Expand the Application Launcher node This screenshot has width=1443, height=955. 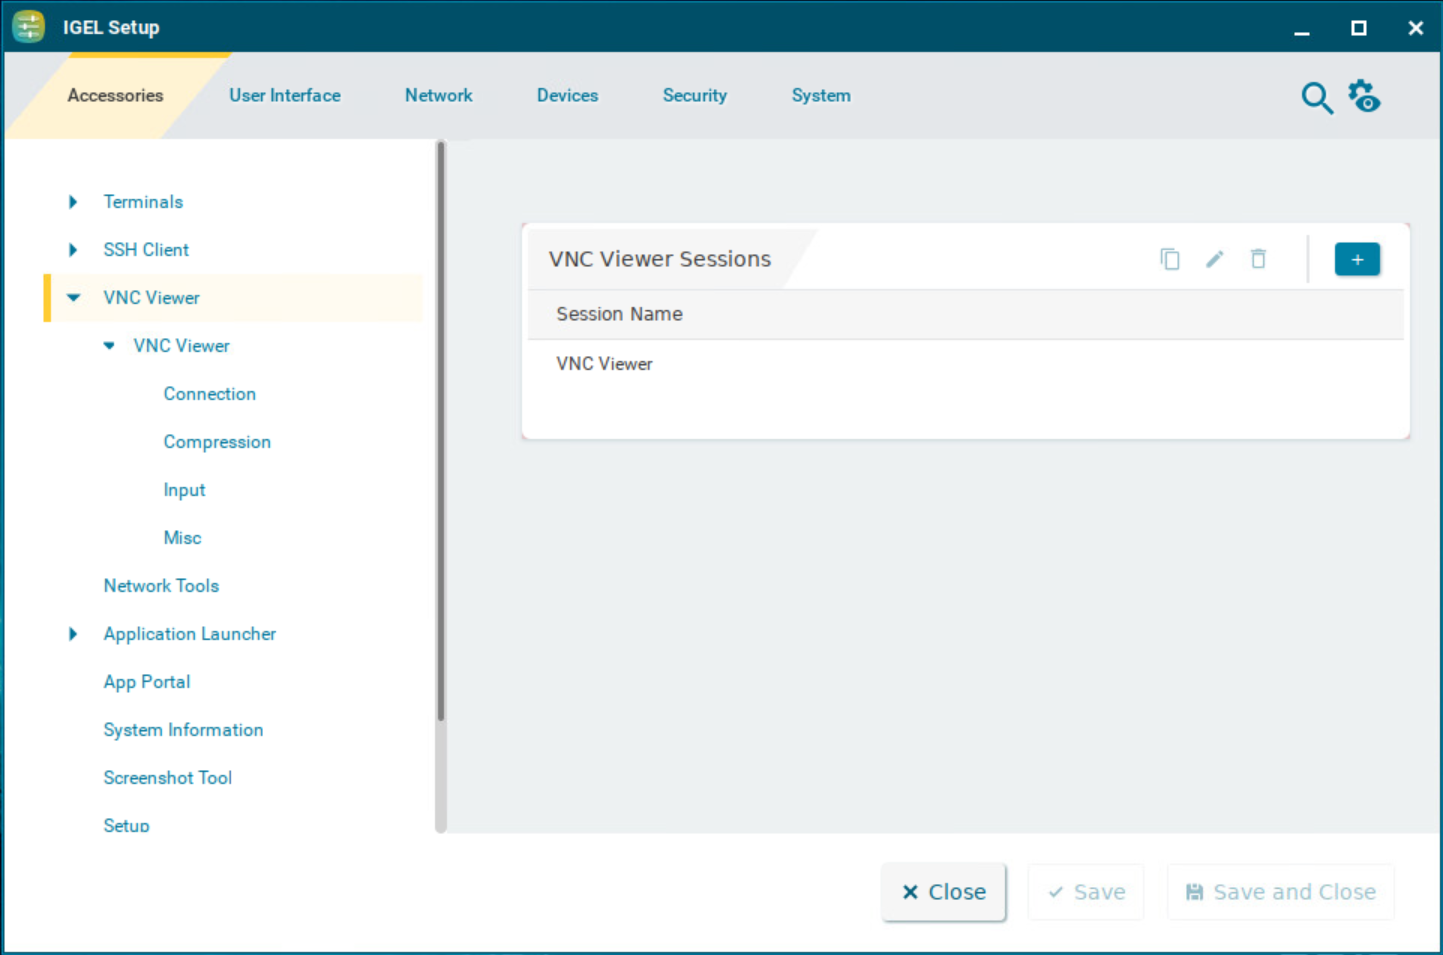(73, 634)
